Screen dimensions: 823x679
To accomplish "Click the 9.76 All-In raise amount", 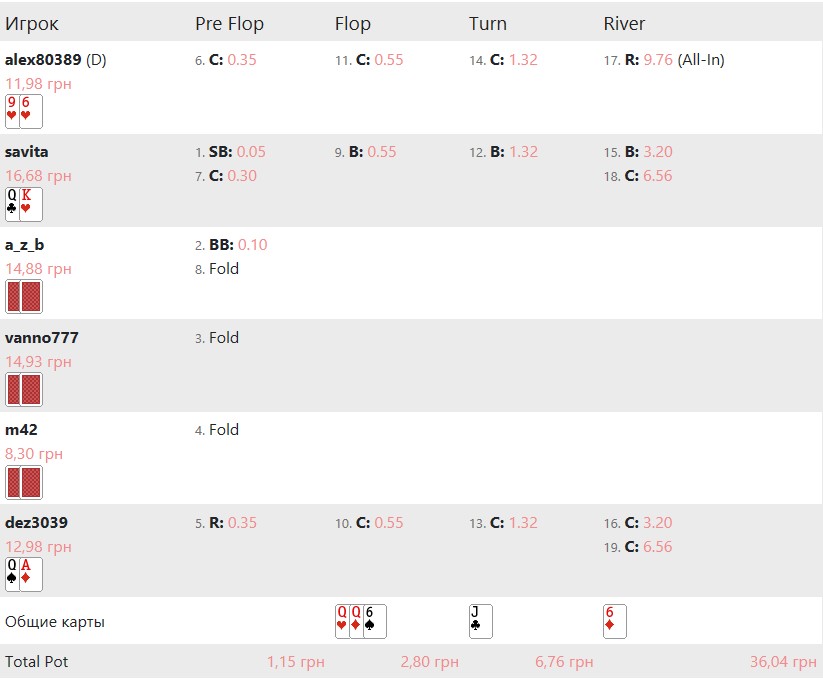I will [658, 60].
